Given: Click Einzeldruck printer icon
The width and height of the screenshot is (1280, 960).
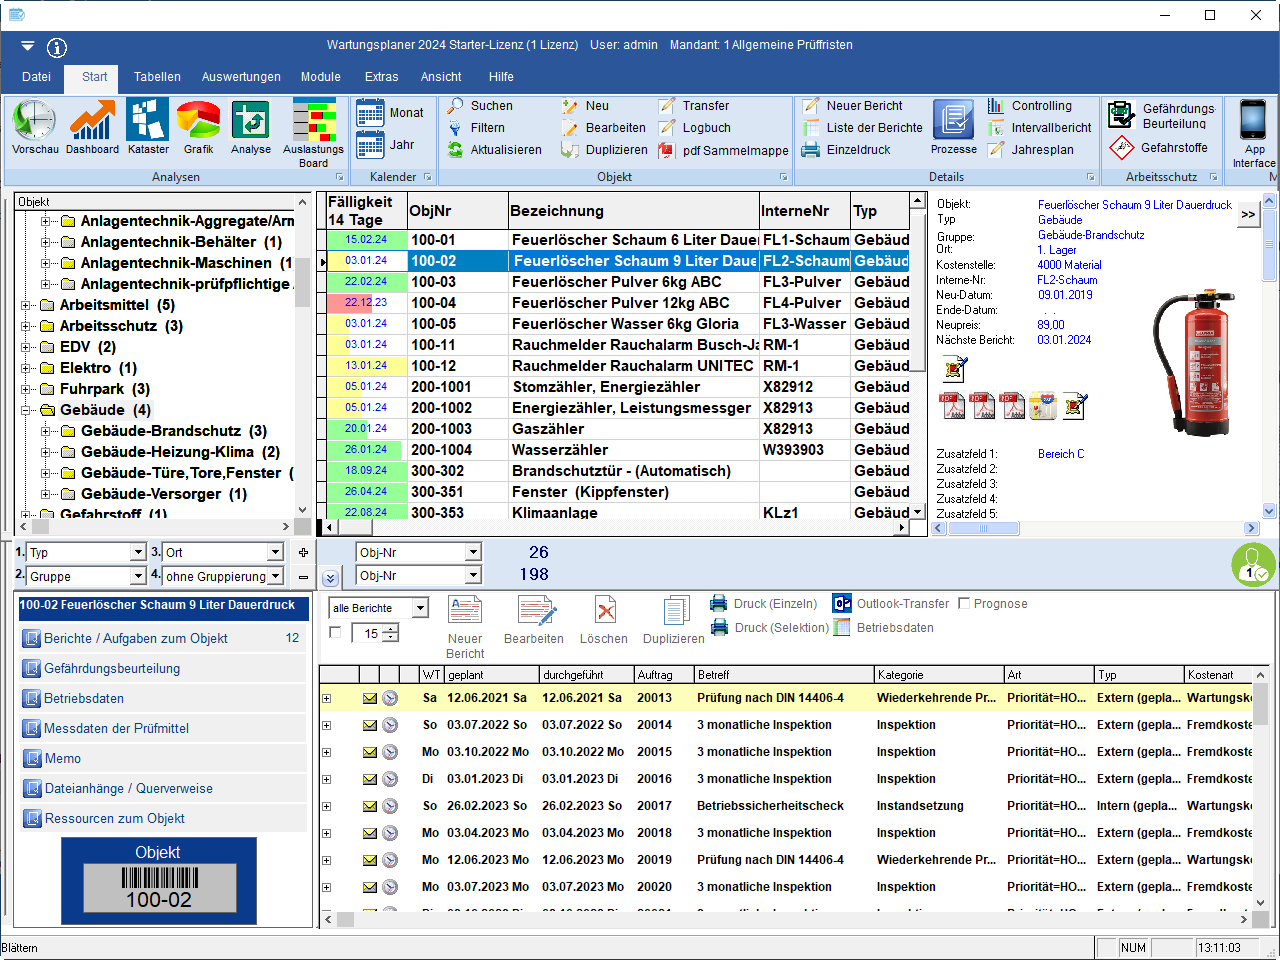Looking at the screenshot, I should click(811, 149).
